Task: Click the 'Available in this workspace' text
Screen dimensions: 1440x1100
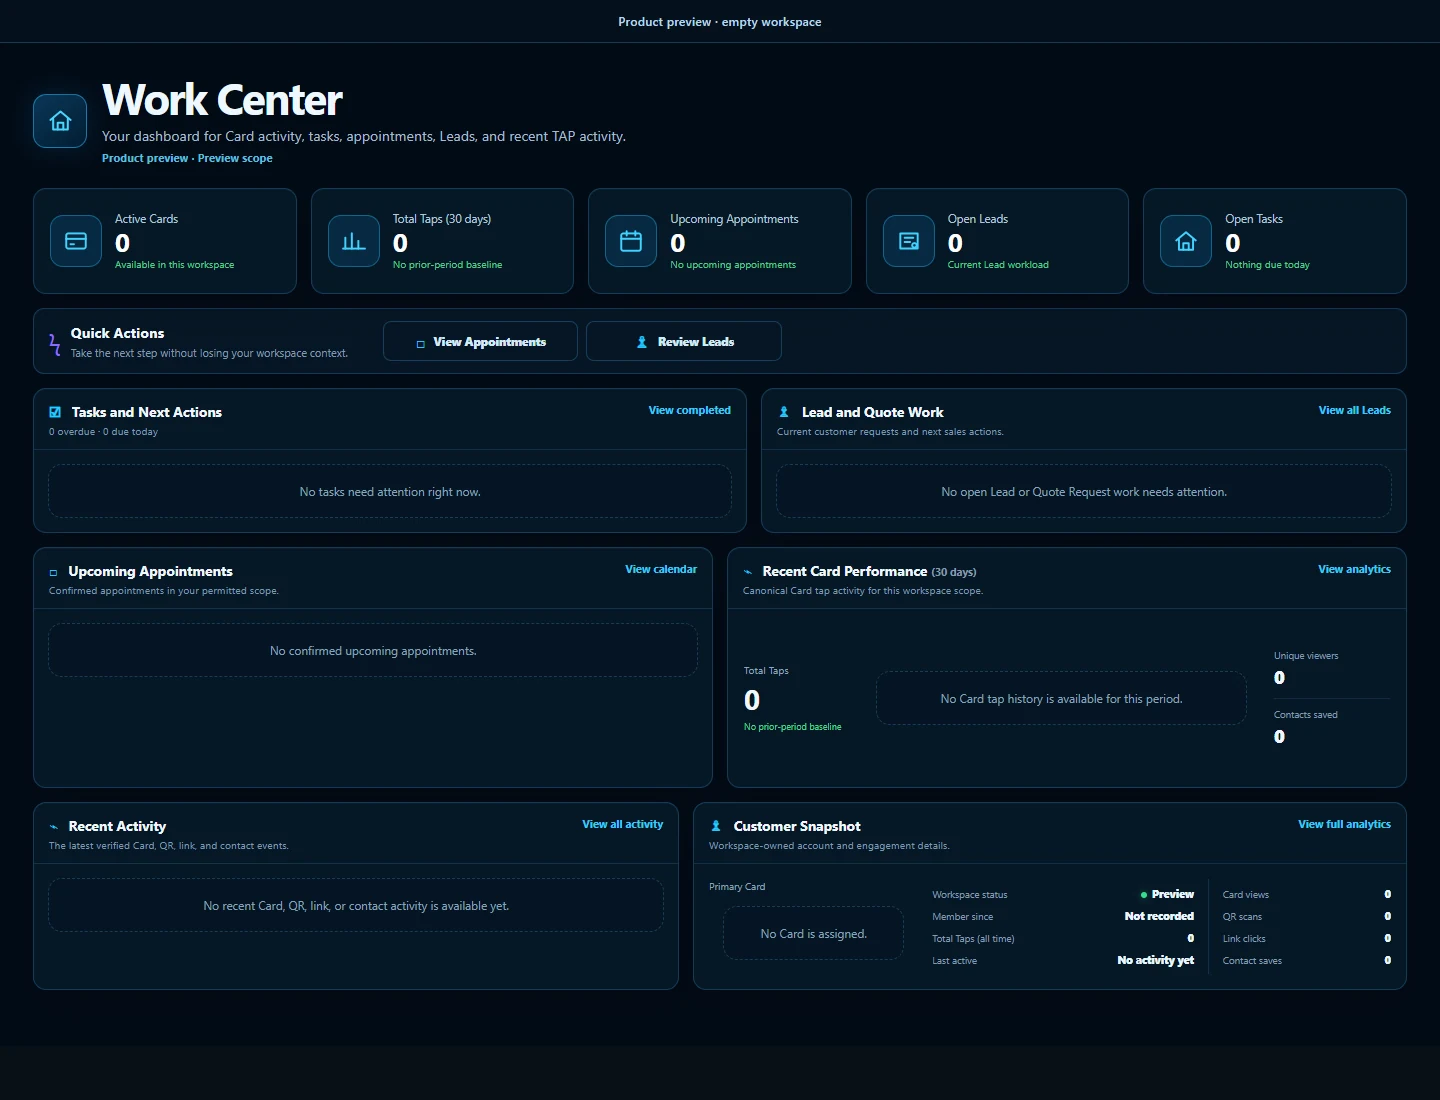Action: pyautogui.click(x=174, y=265)
